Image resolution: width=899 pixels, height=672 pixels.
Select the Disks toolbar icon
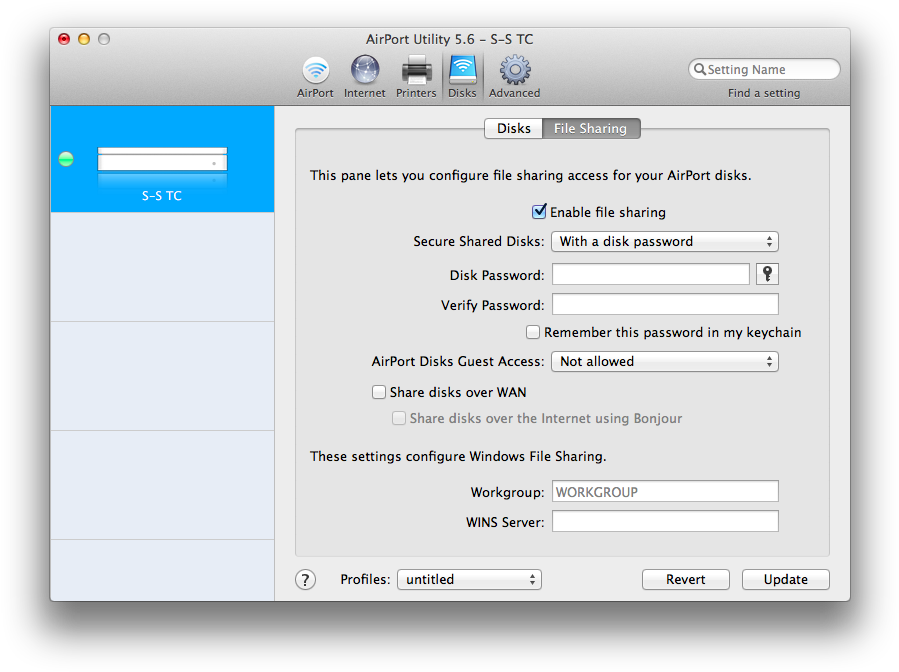[x=462, y=77]
